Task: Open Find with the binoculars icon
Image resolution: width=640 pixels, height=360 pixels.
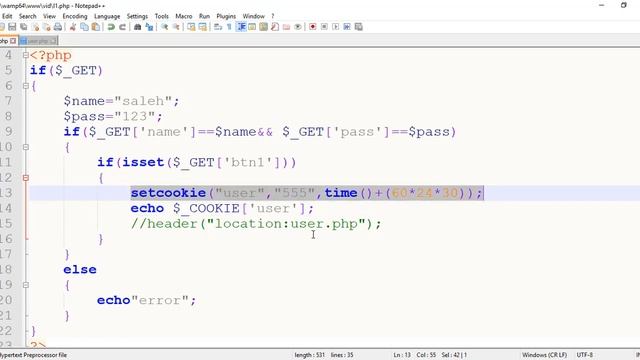Action: click(138, 27)
